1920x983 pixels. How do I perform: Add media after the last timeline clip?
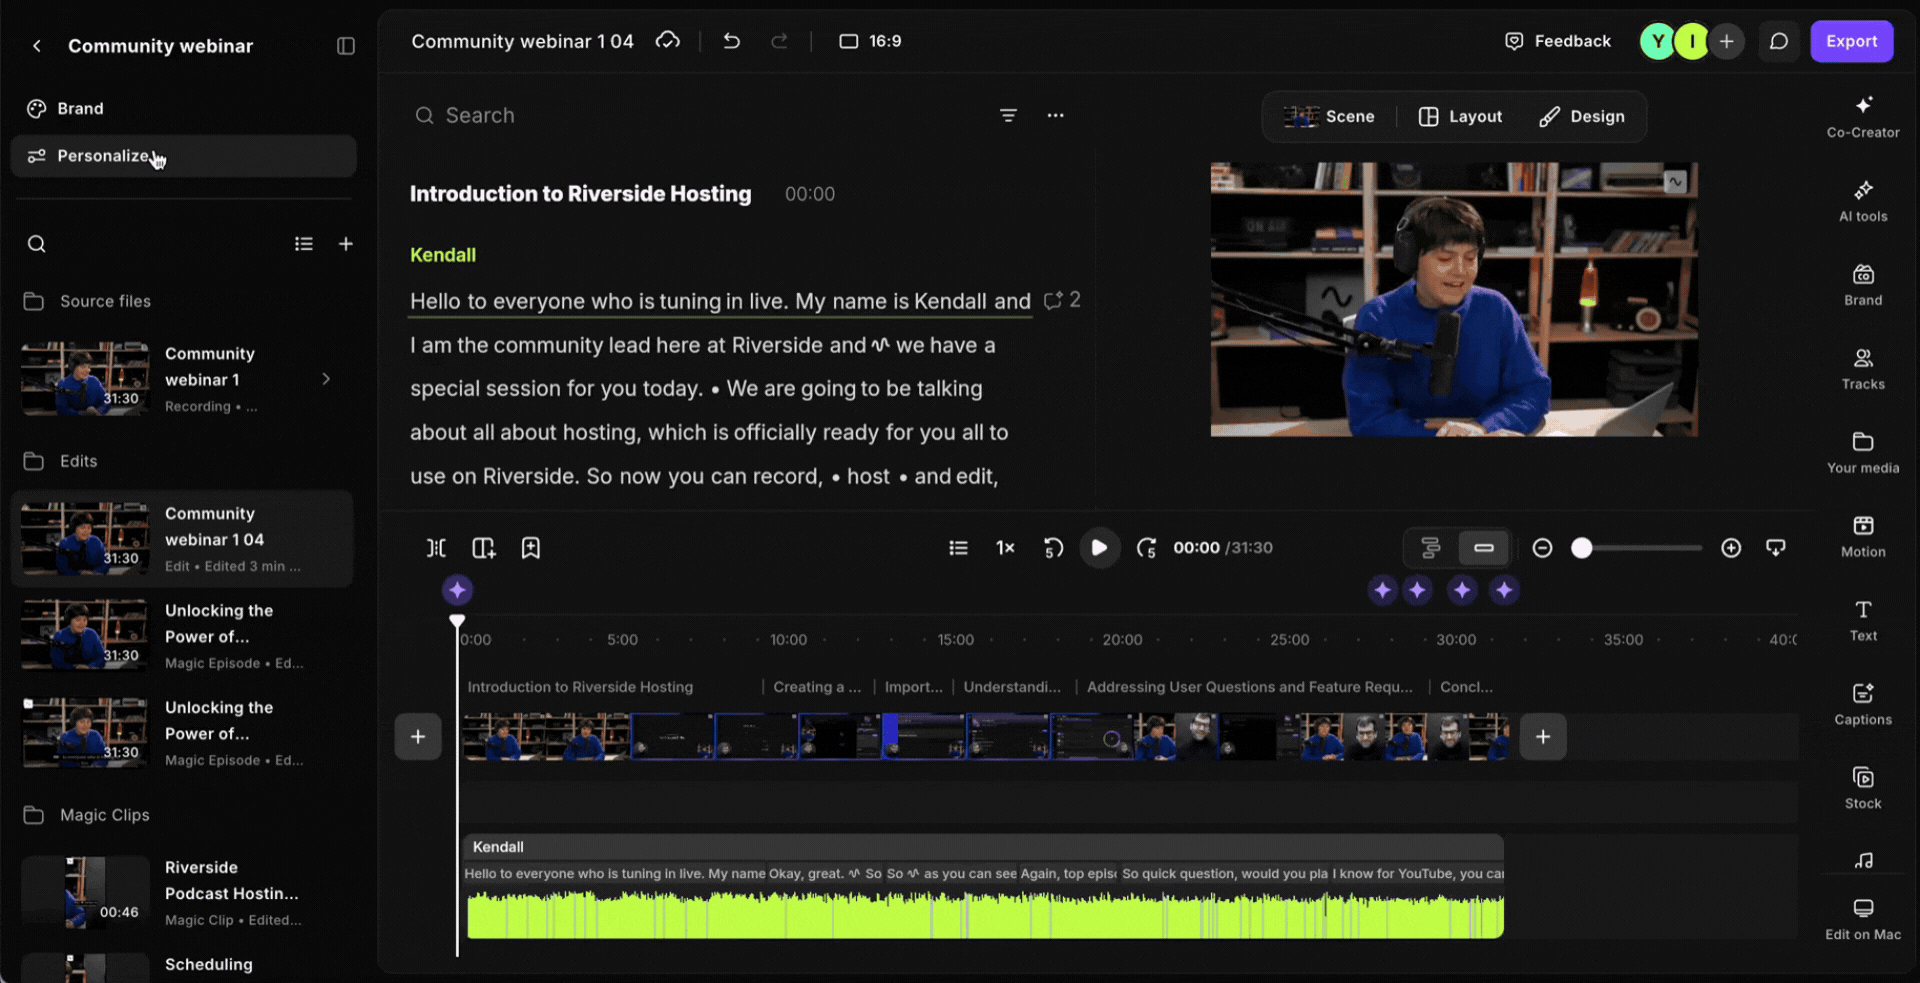click(x=1543, y=737)
